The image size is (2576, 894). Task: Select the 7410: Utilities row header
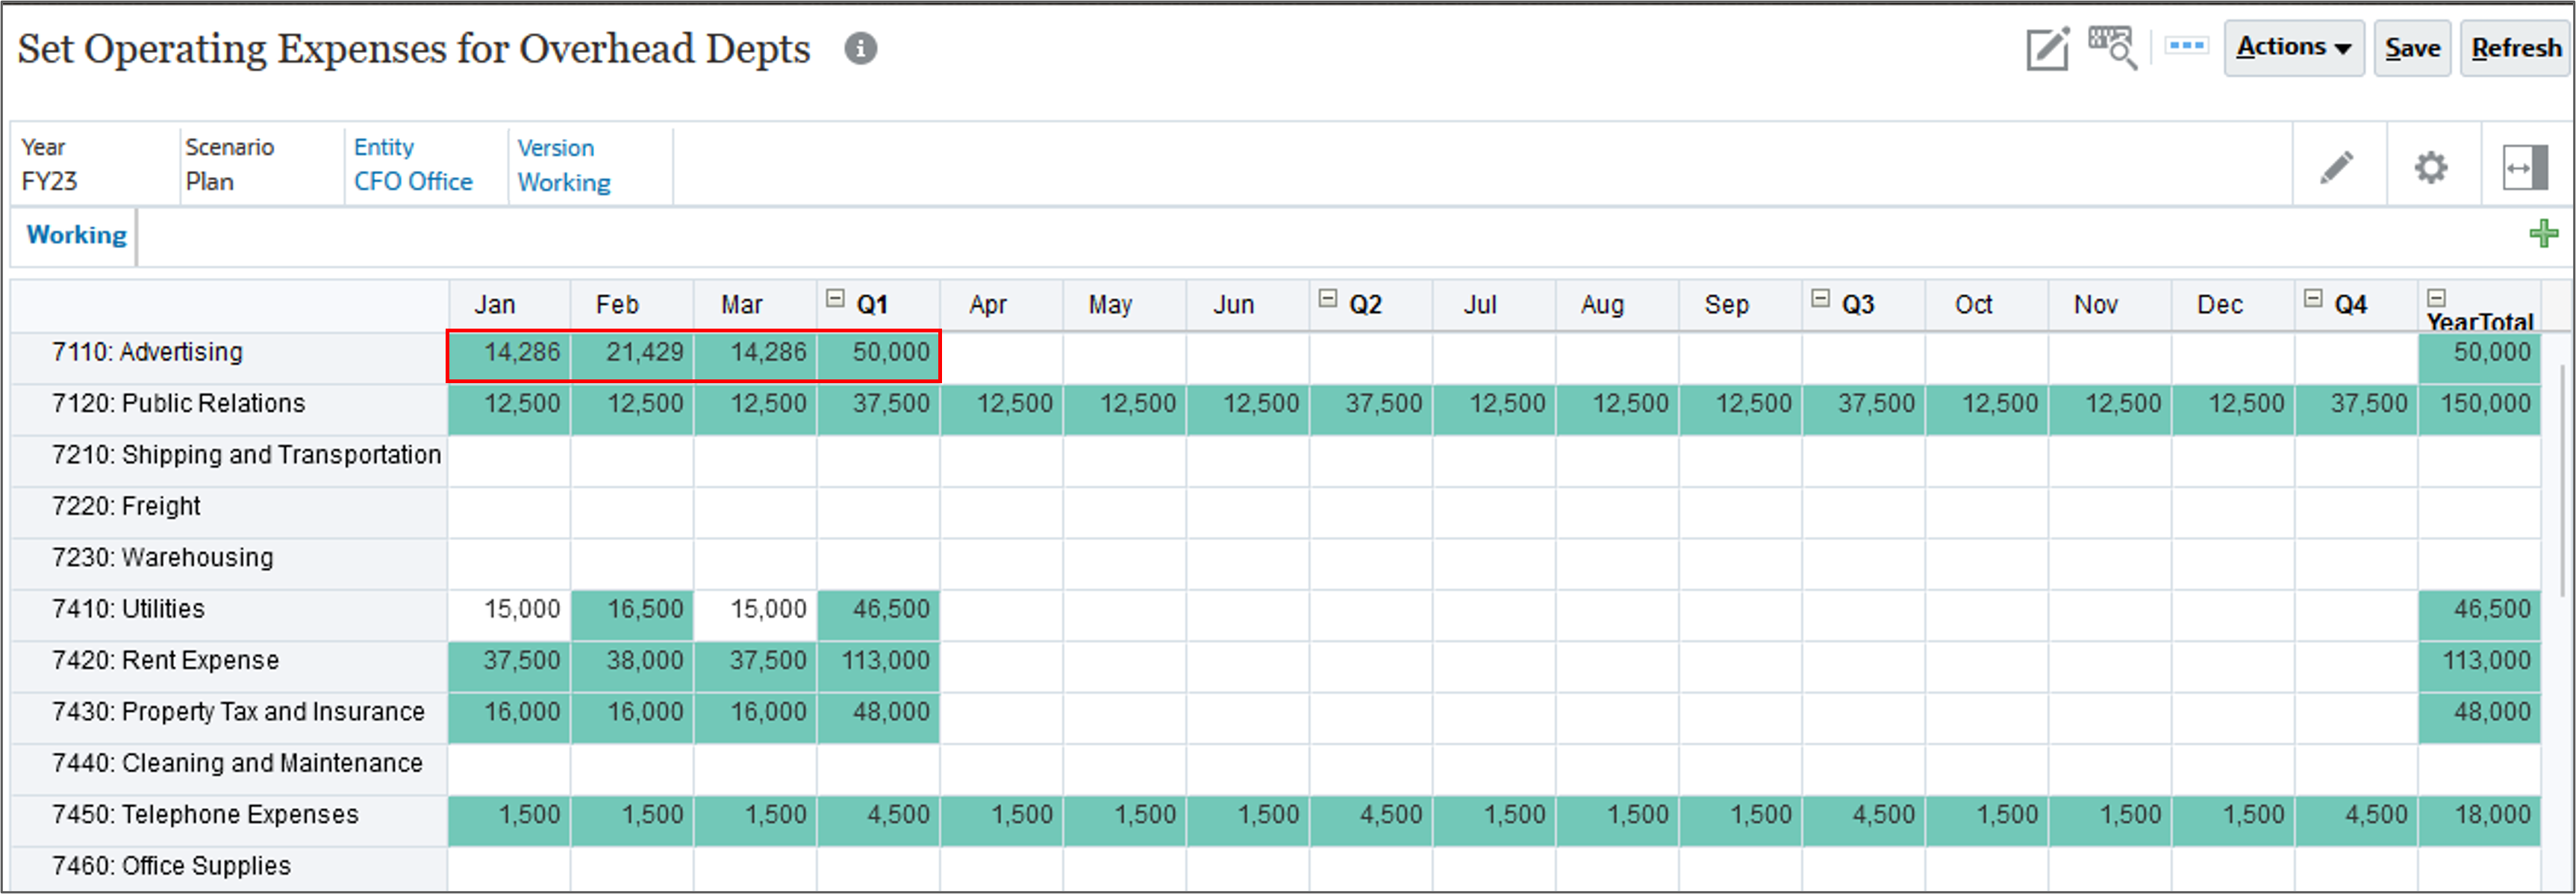[x=127, y=608]
